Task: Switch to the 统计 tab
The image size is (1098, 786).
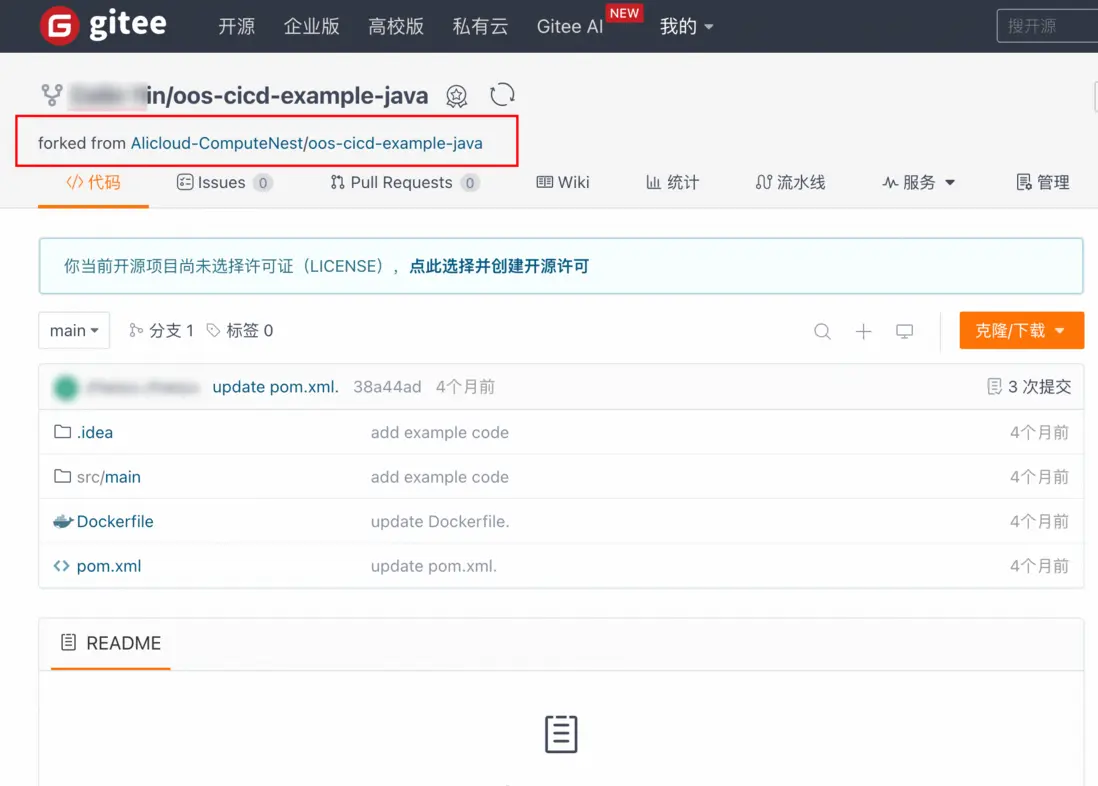Action: [x=672, y=183]
